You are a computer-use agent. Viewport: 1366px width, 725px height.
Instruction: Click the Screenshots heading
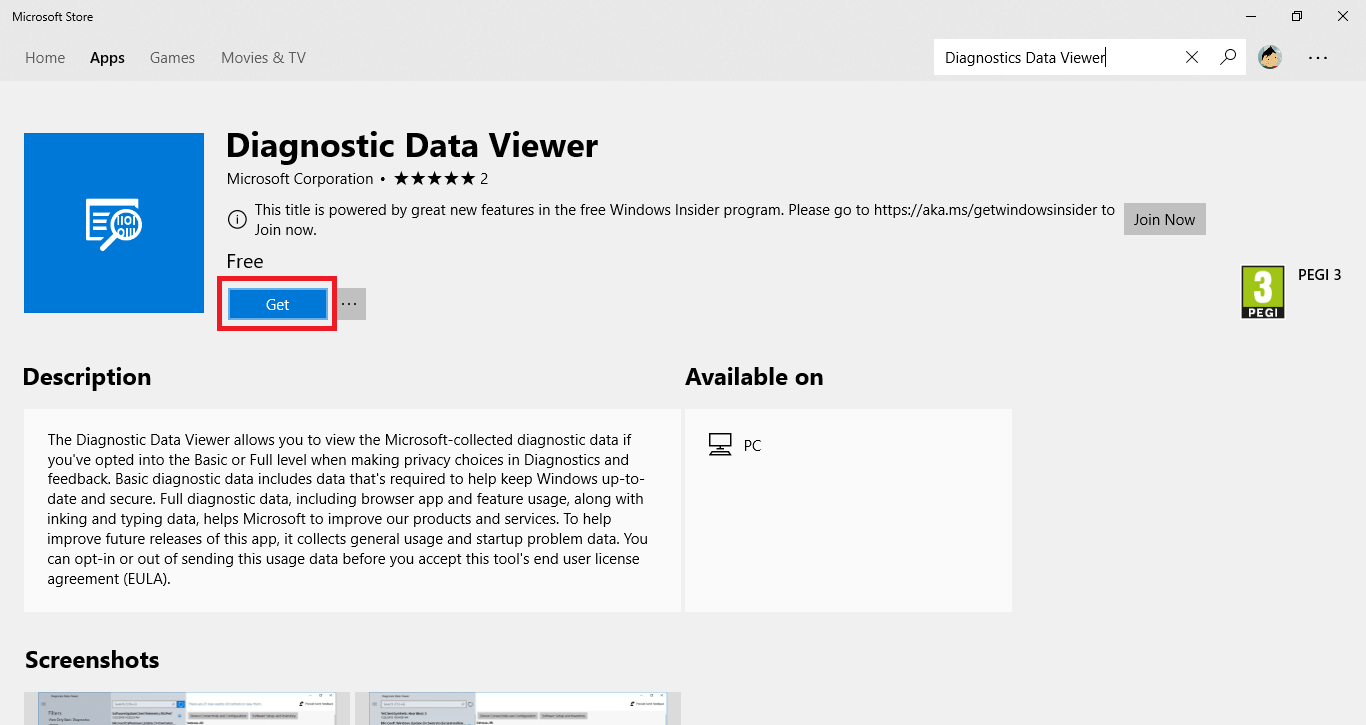pos(92,660)
